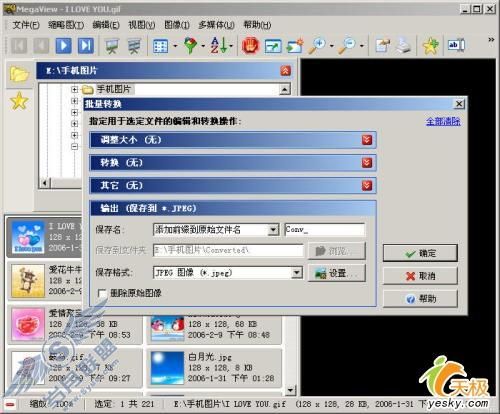Screen dimensions: 500x414
Task: Open the 视图(V) menu
Action: tap(142, 25)
